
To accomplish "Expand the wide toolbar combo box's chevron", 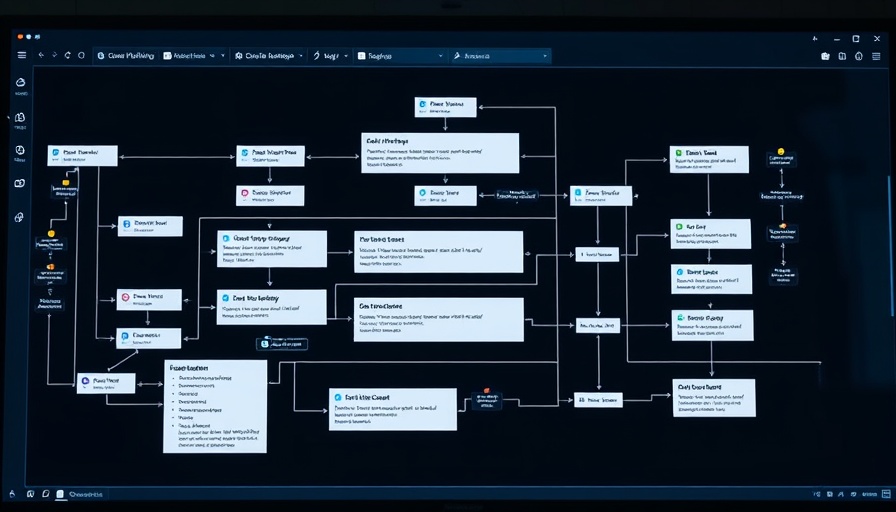I will pos(439,56).
